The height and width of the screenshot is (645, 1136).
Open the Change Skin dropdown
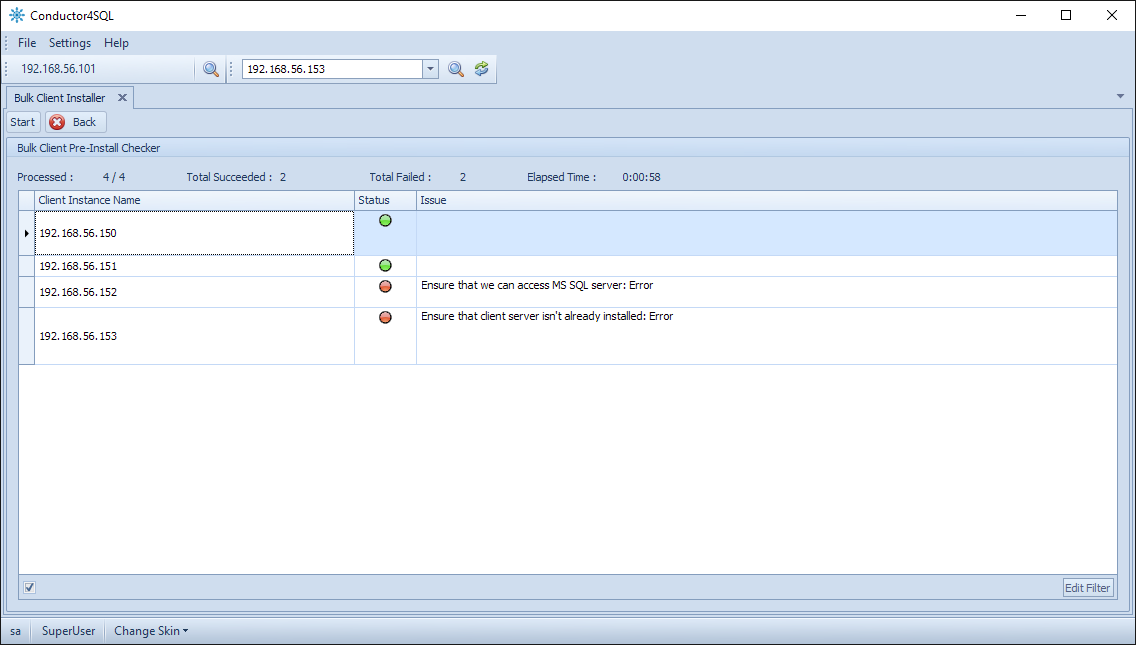pos(151,631)
